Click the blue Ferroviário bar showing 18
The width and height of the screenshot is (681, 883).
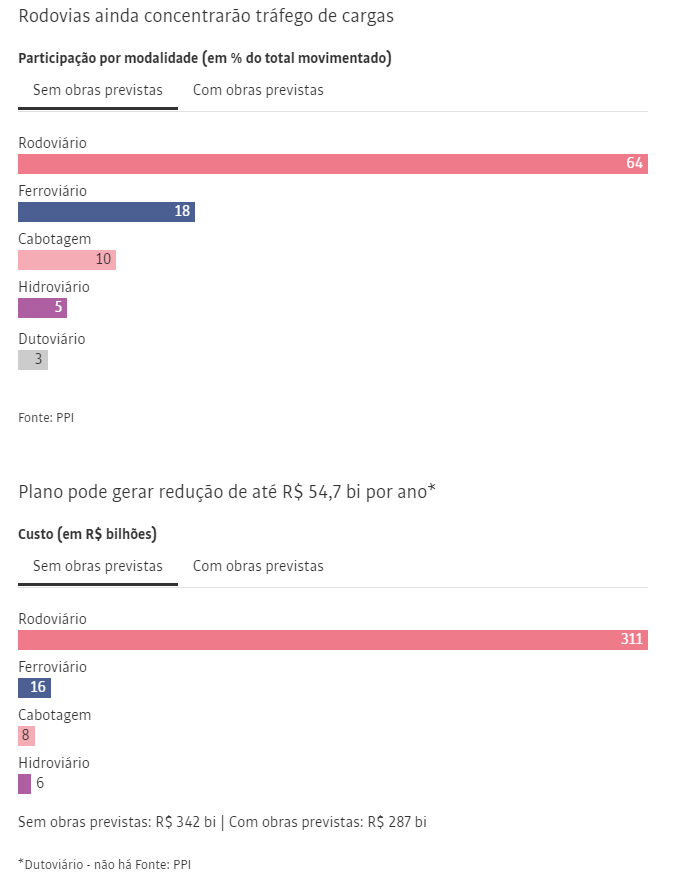click(x=106, y=212)
